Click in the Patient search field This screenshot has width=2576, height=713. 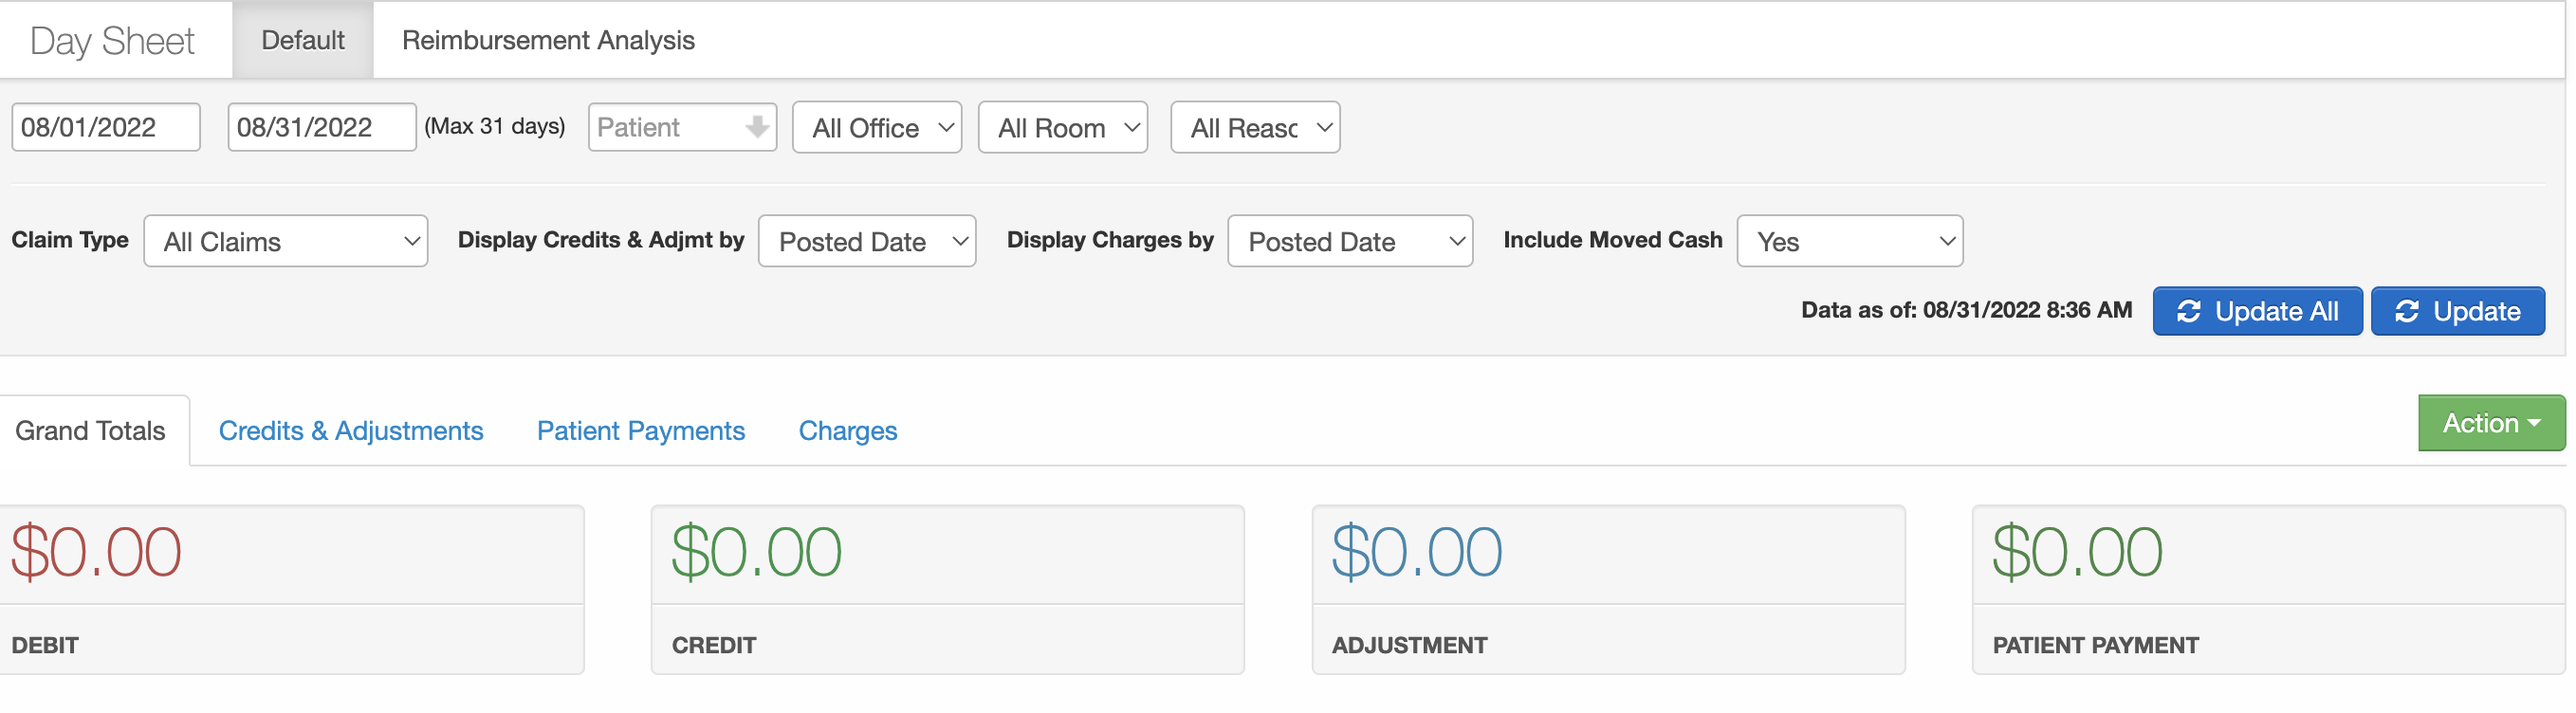682,127
